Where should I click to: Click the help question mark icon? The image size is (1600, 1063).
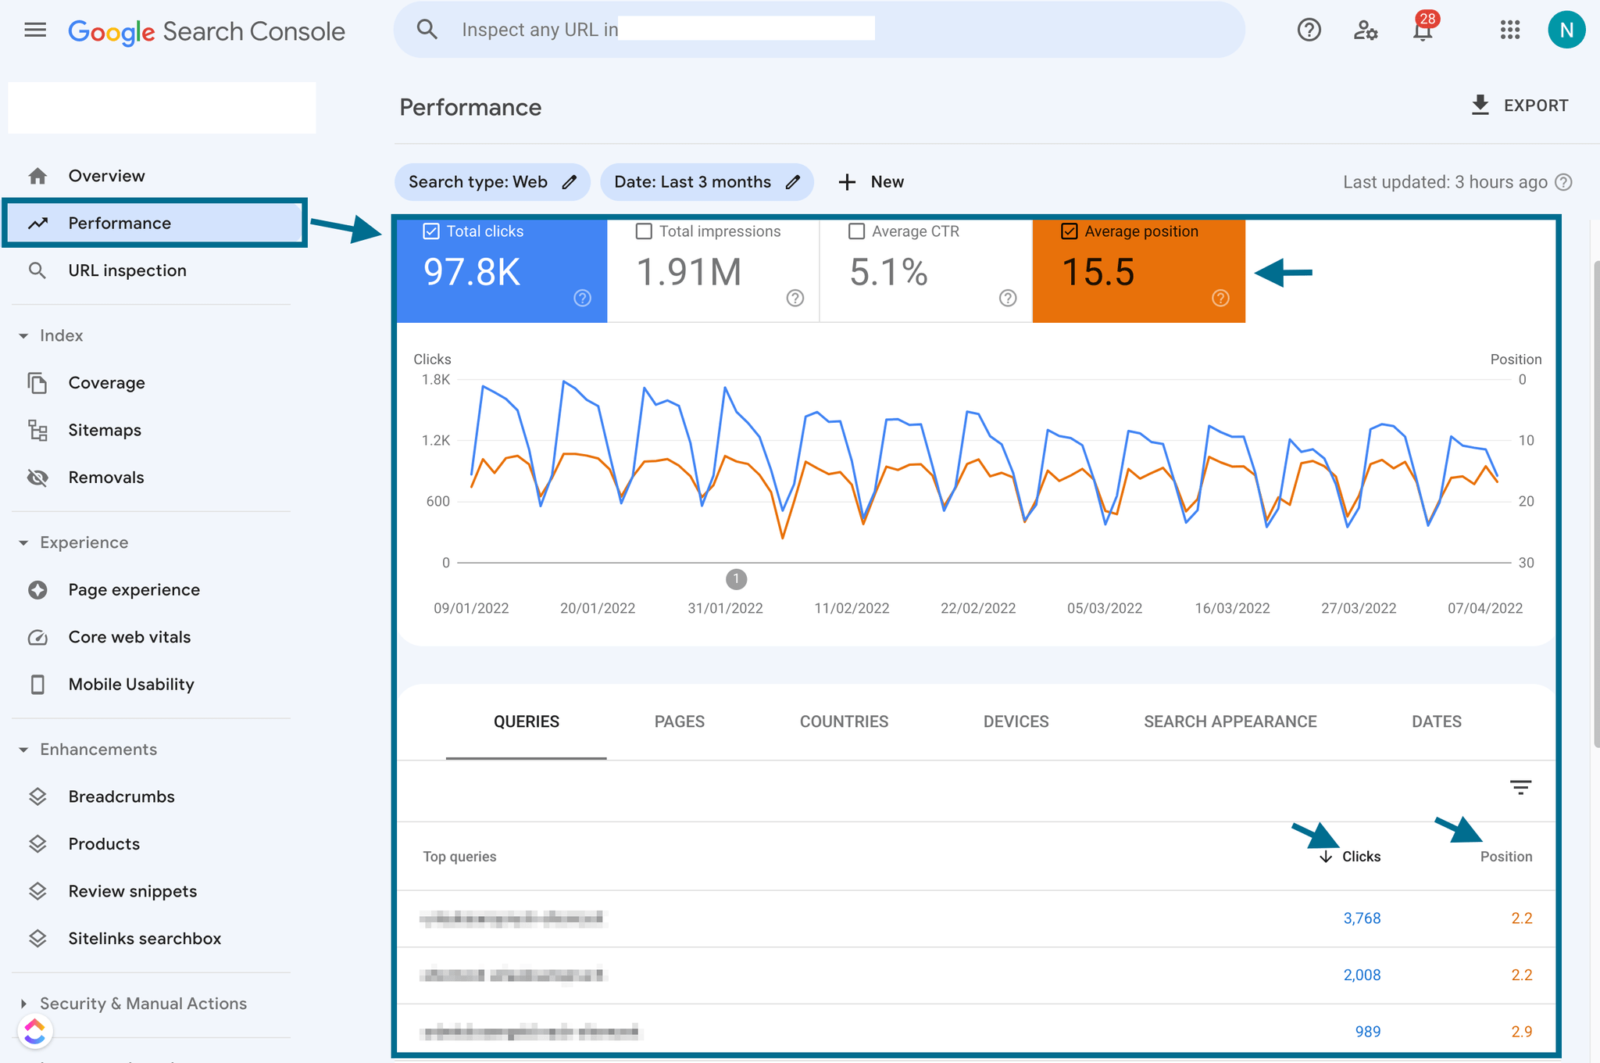1308,30
